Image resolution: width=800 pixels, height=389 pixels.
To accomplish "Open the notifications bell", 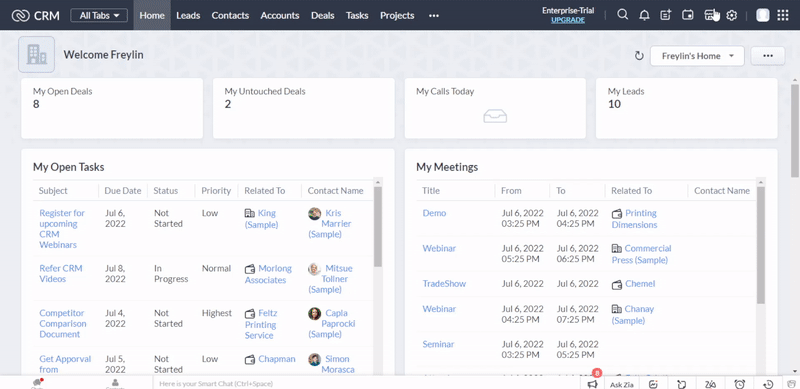I will (644, 15).
